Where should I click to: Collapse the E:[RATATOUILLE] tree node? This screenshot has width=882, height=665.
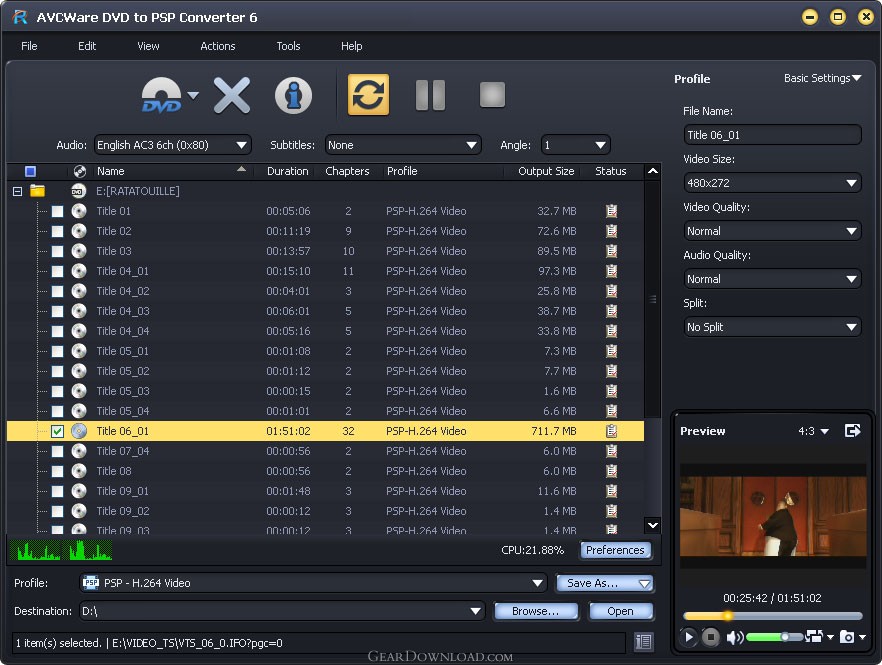pos(17,191)
